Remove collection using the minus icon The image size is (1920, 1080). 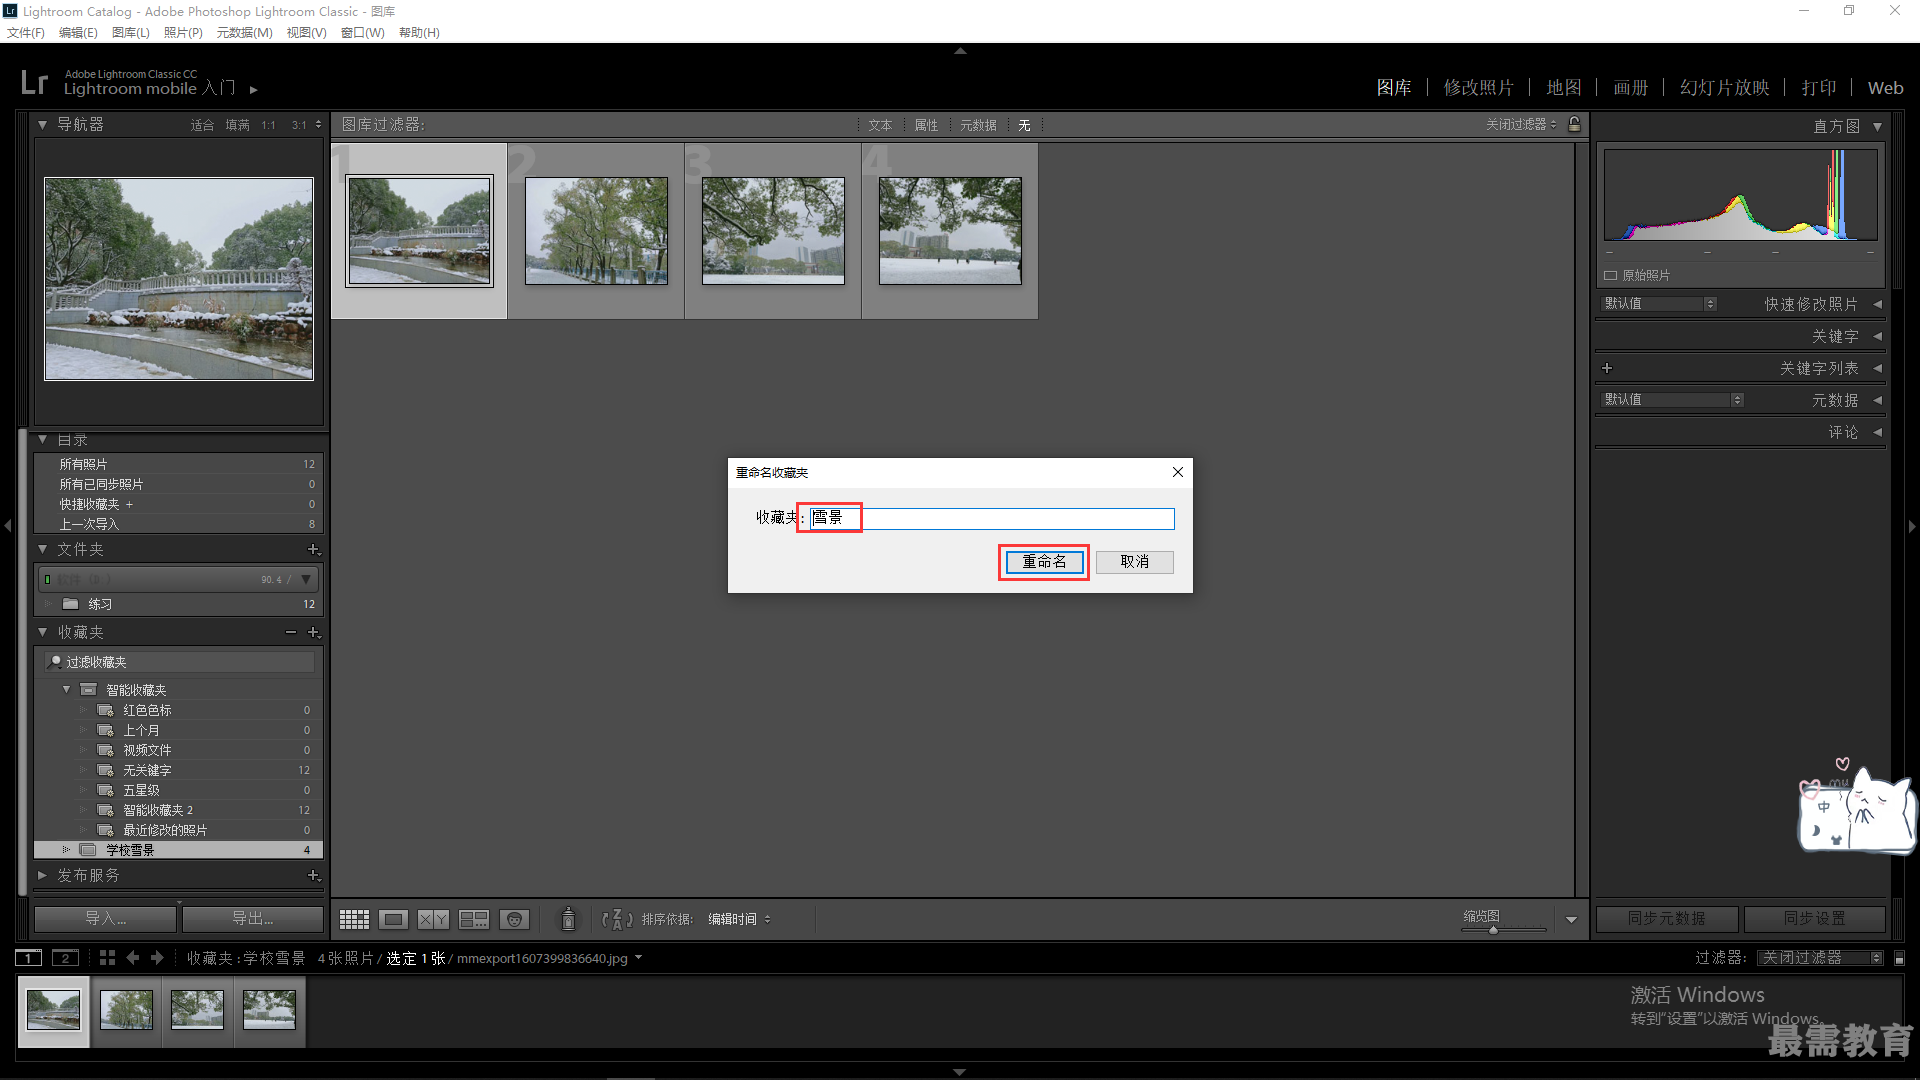(291, 632)
